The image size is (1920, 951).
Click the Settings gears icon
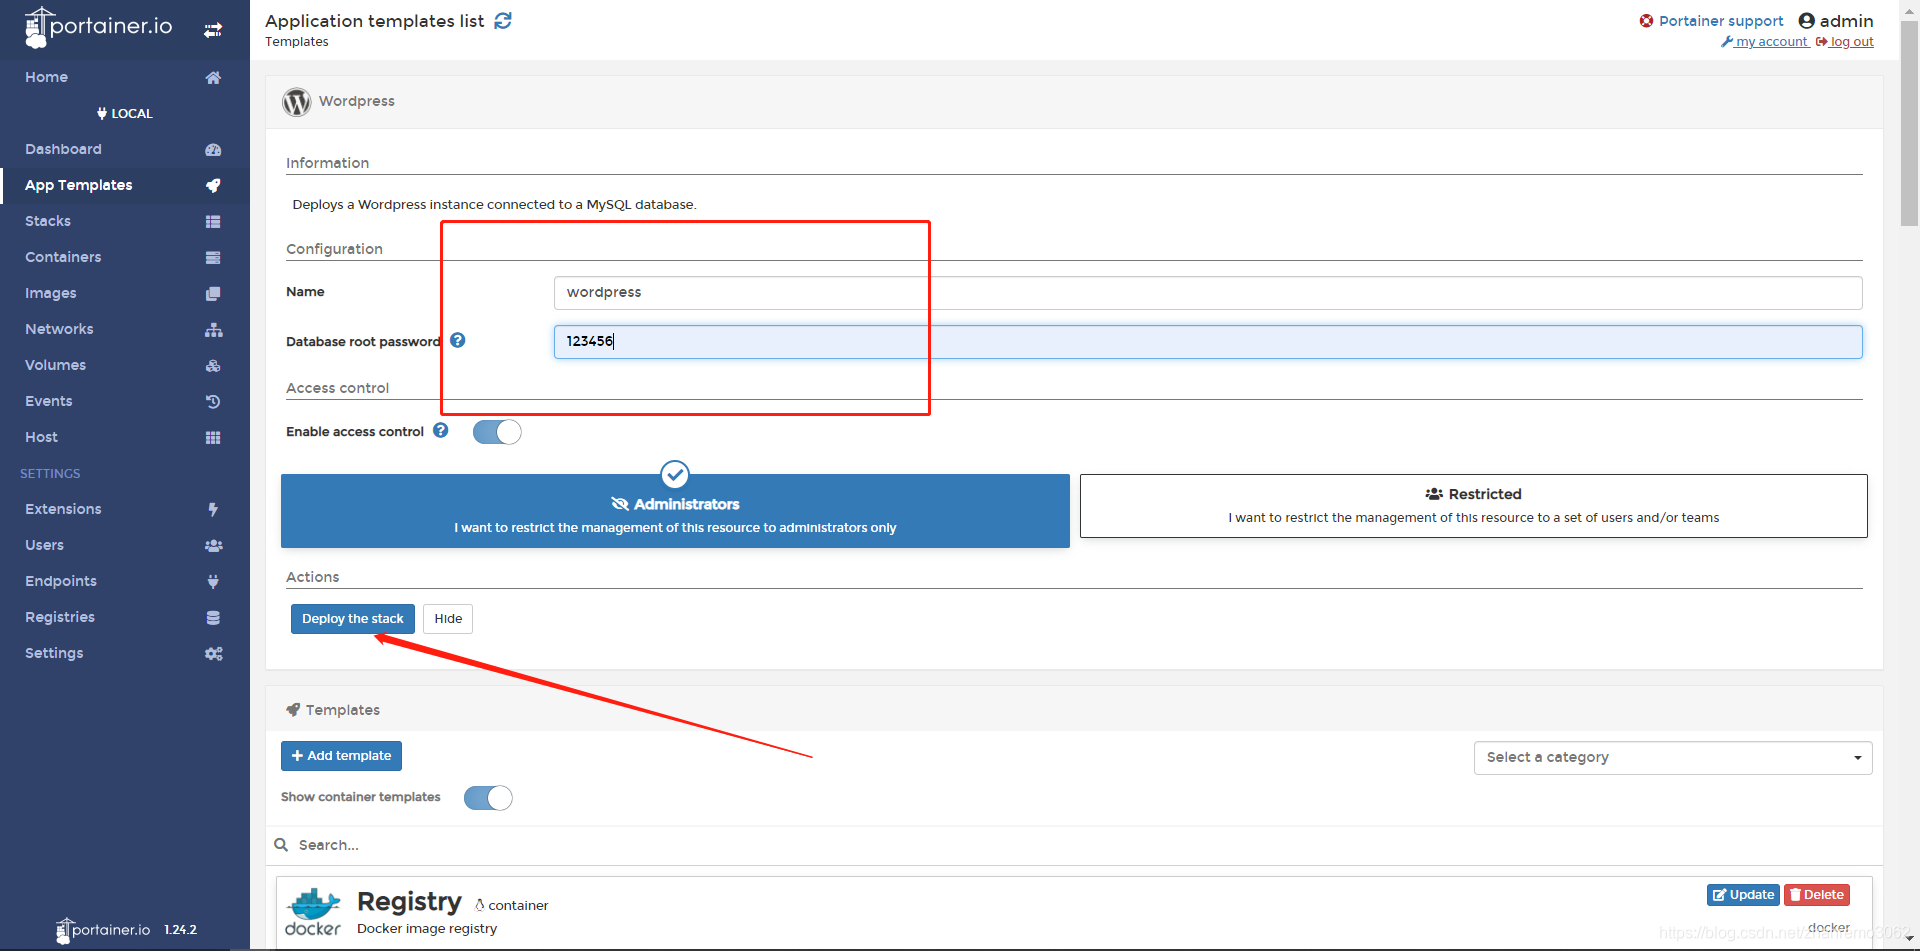[213, 654]
